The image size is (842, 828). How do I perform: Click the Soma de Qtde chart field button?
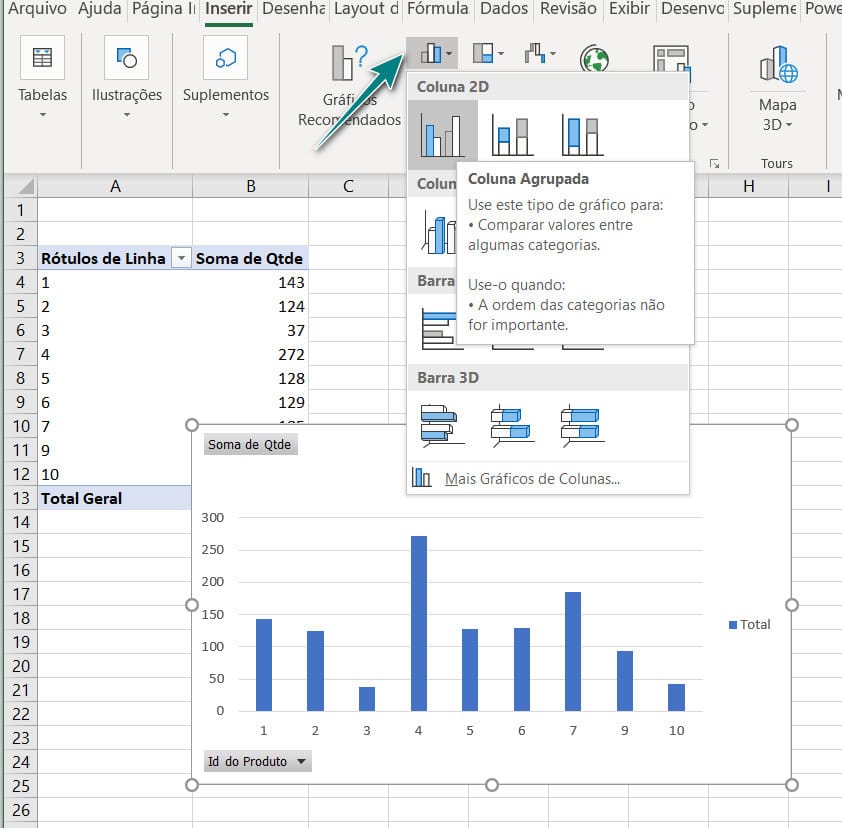(x=250, y=445)
